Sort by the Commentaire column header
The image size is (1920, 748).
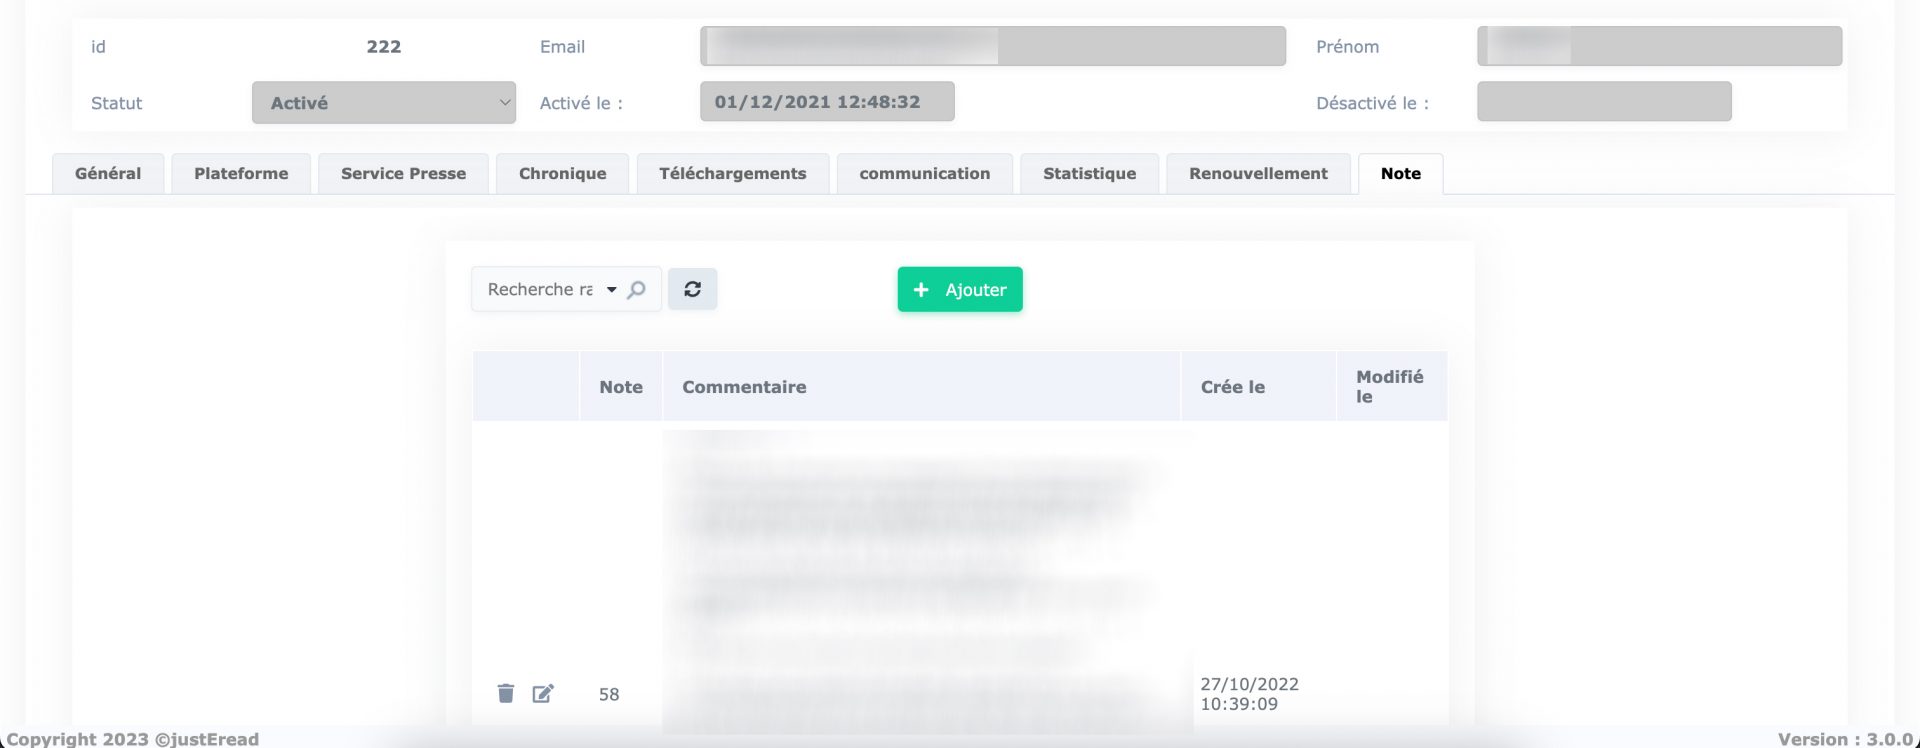click(x=744, y=387)
